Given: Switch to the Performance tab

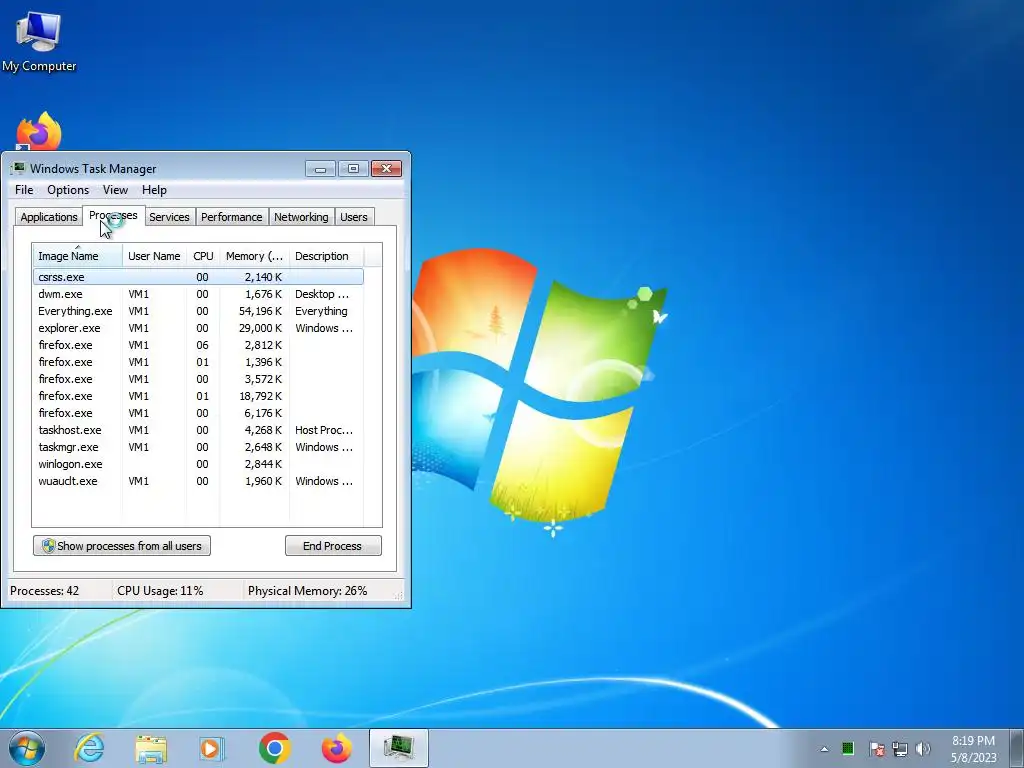Looking at the screenshot, I should (x=231, y=217).
